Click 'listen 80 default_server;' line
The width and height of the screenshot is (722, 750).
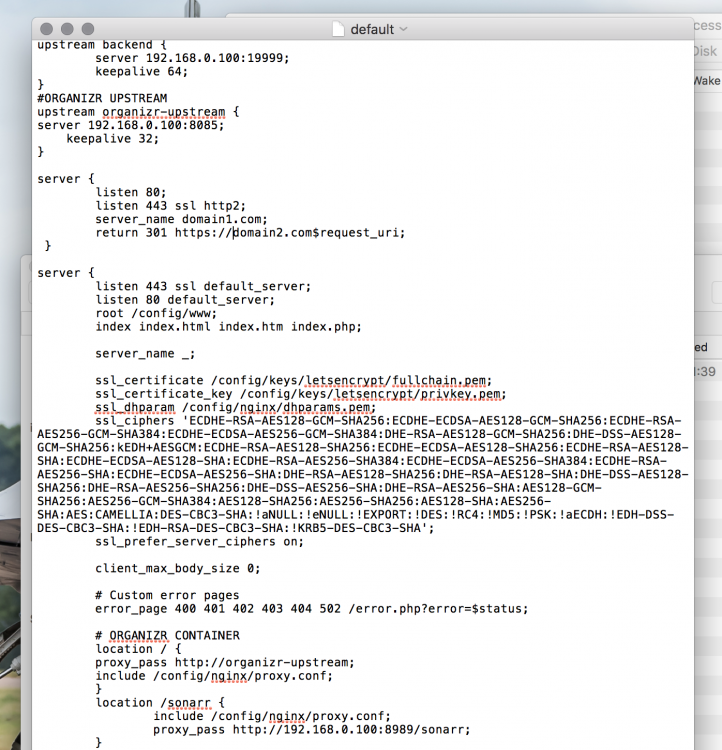[185, 299]
